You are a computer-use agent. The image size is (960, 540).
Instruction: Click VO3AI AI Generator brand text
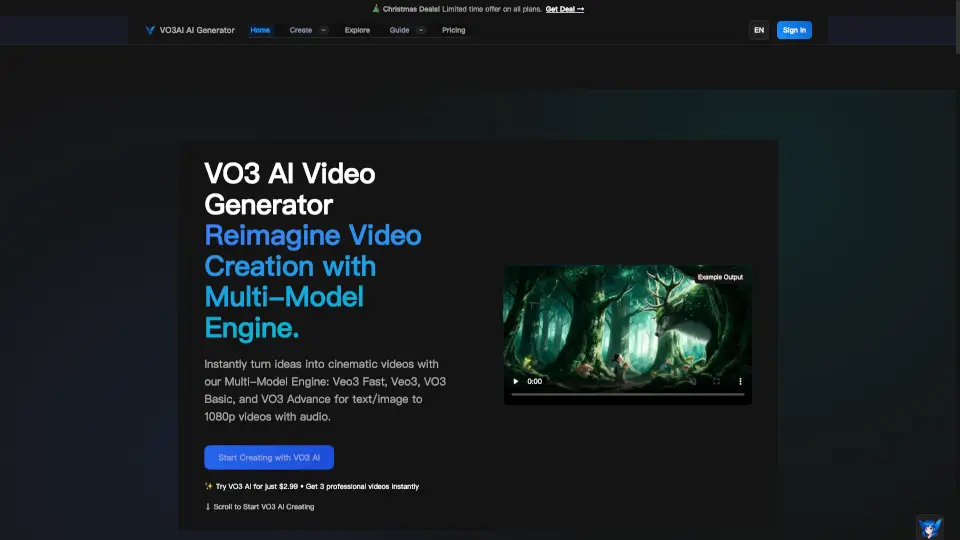[x=197, y=30]
